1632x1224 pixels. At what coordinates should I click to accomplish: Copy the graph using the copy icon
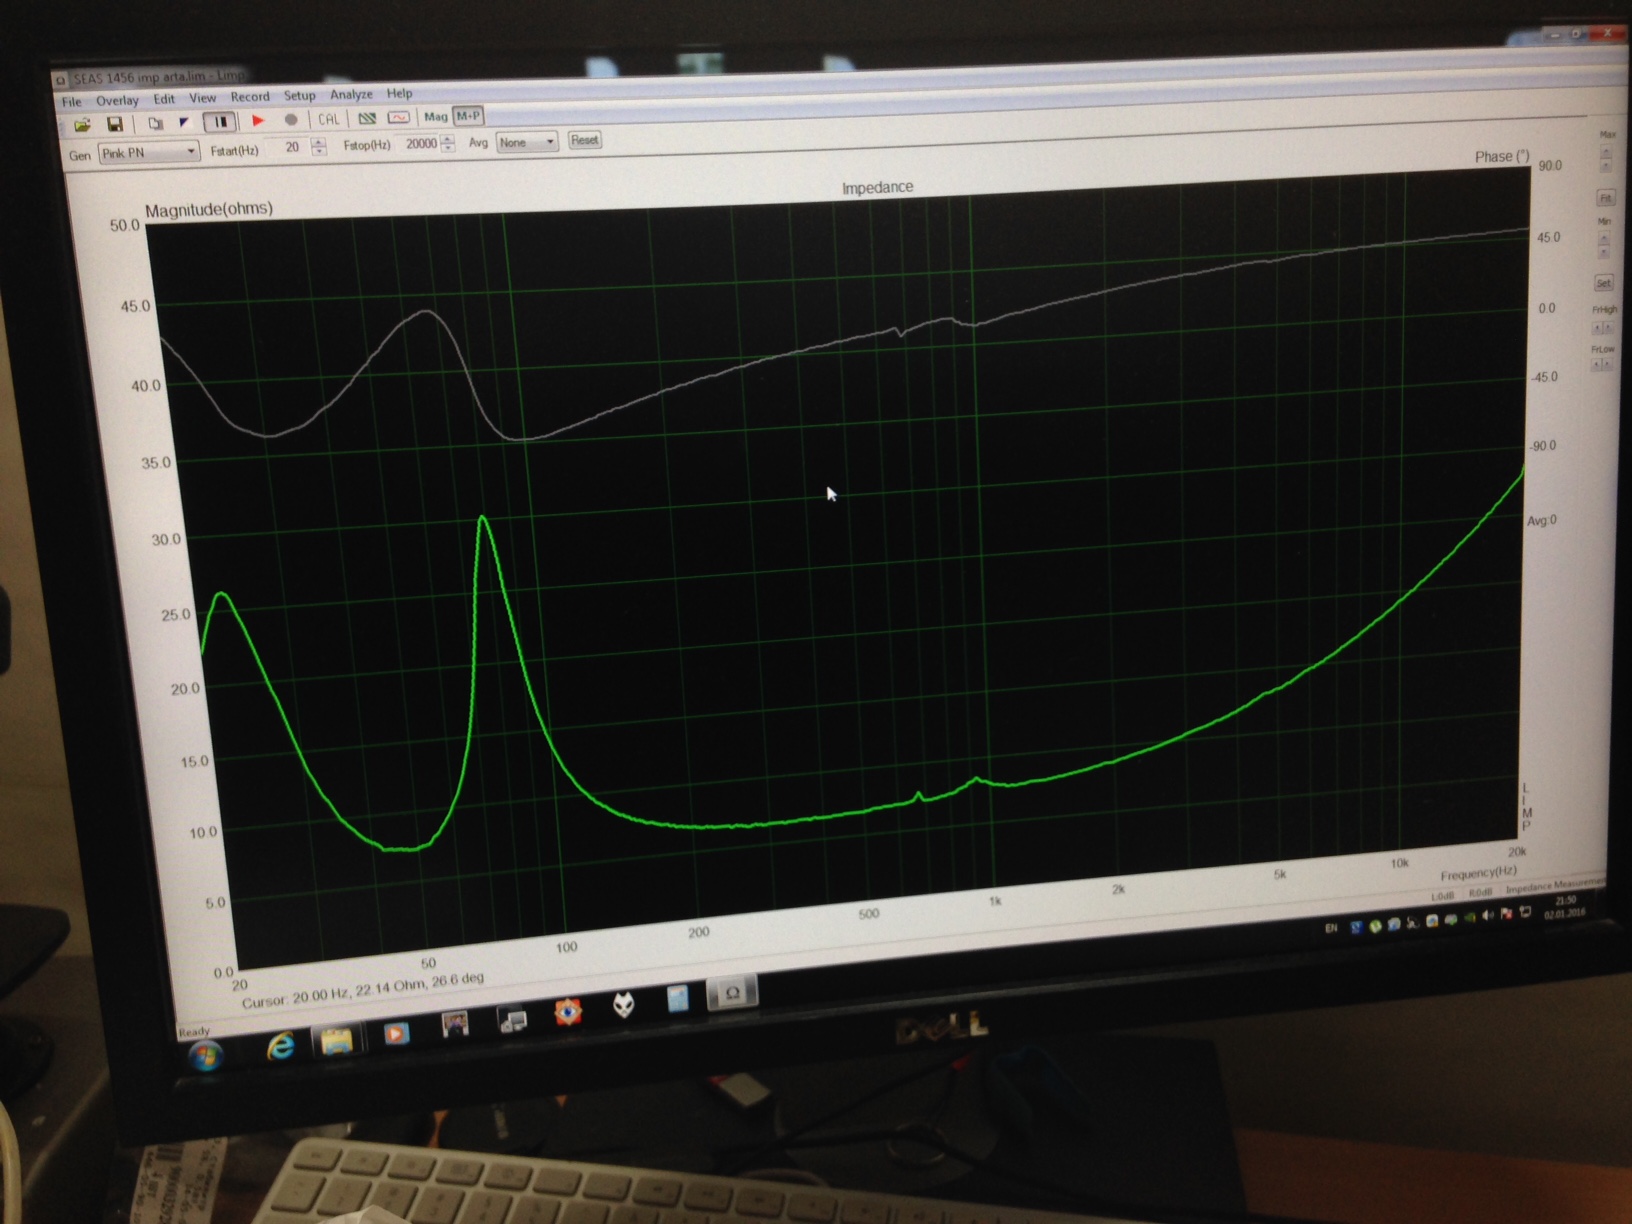point(155,123)
